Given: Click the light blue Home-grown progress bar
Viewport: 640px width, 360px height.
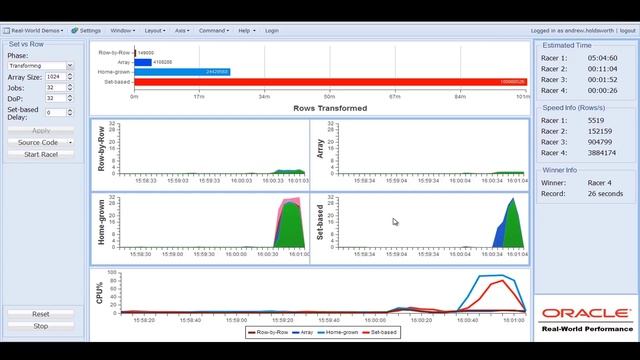Looking at the screenshot, I should (x=182, y=72).
